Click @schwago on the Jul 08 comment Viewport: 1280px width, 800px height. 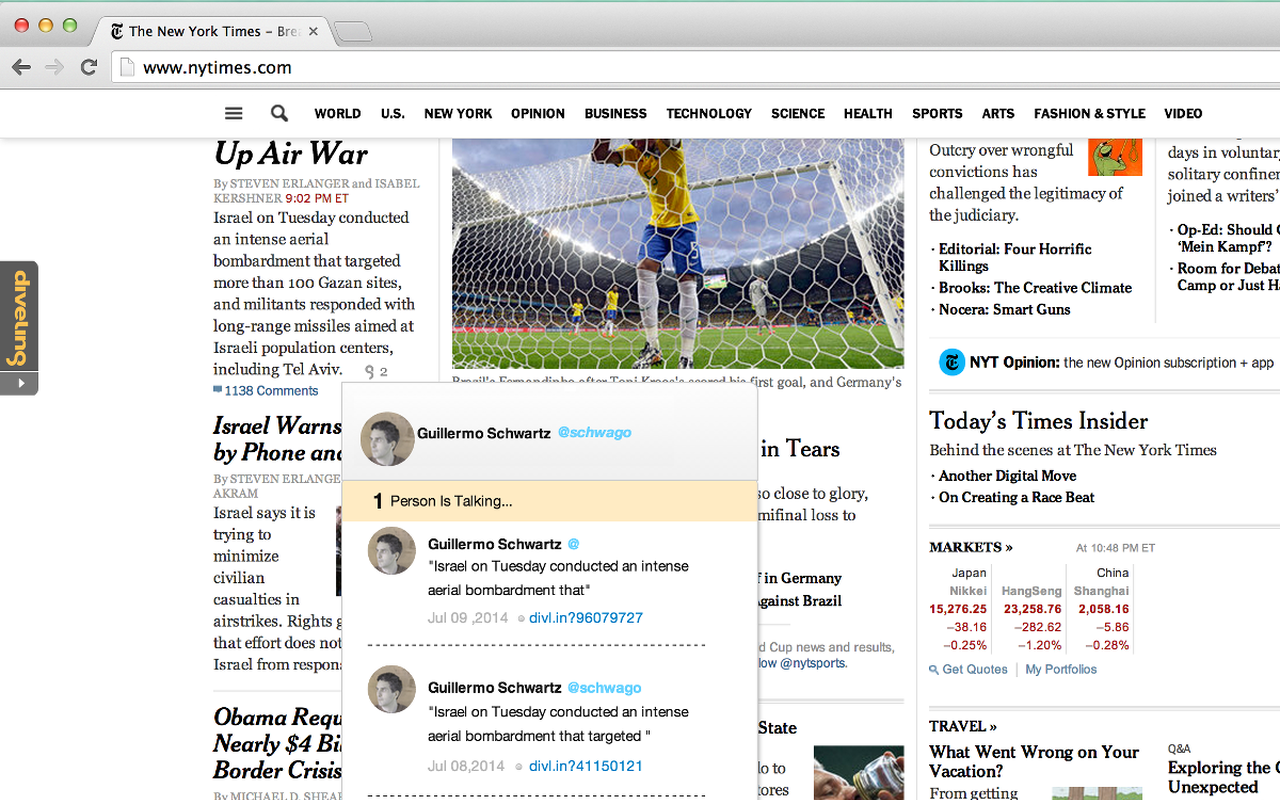[605, 688]
